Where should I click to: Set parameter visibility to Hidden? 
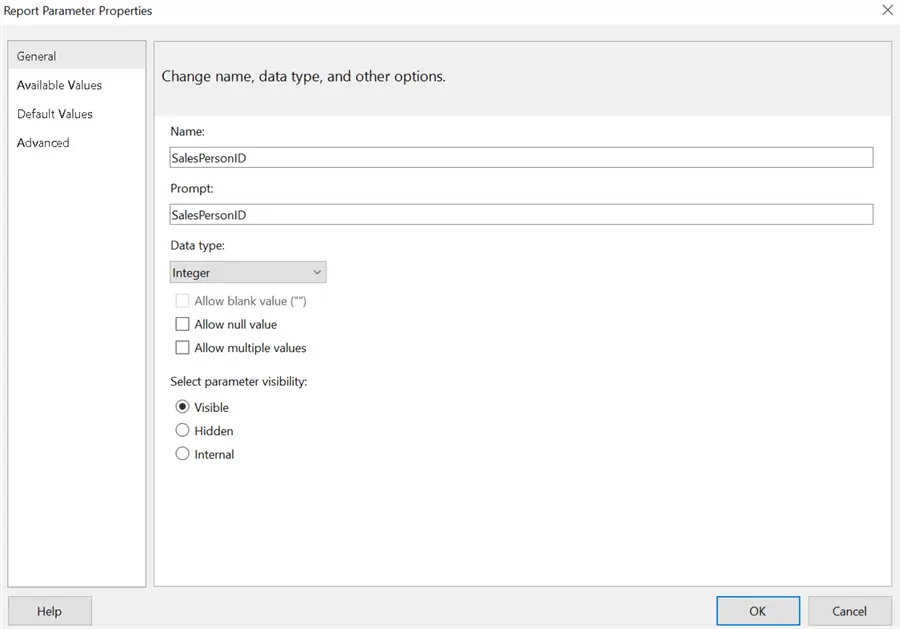pyautogui.click(x=182, y=430)
